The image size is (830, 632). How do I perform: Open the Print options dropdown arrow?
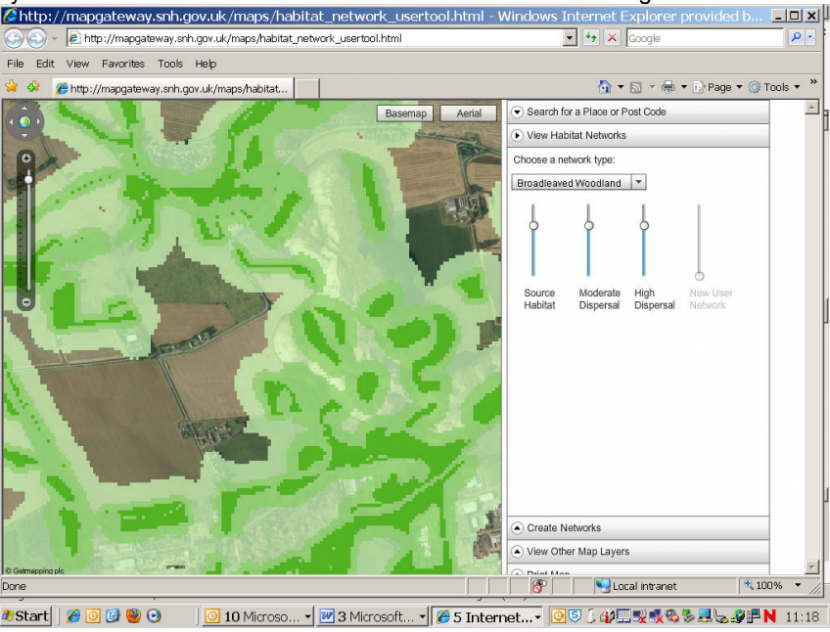coord(683,87)
